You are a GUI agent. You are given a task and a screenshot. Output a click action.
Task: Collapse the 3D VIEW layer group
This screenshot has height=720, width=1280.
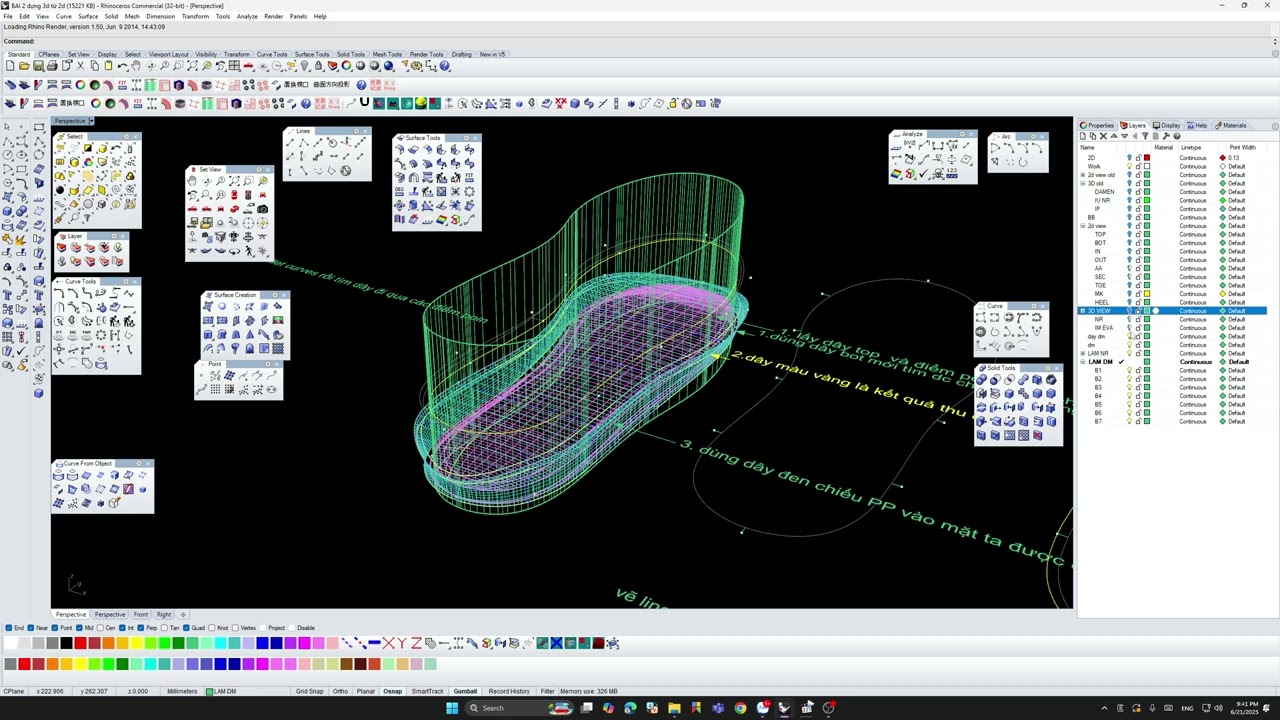(1083, 311)
